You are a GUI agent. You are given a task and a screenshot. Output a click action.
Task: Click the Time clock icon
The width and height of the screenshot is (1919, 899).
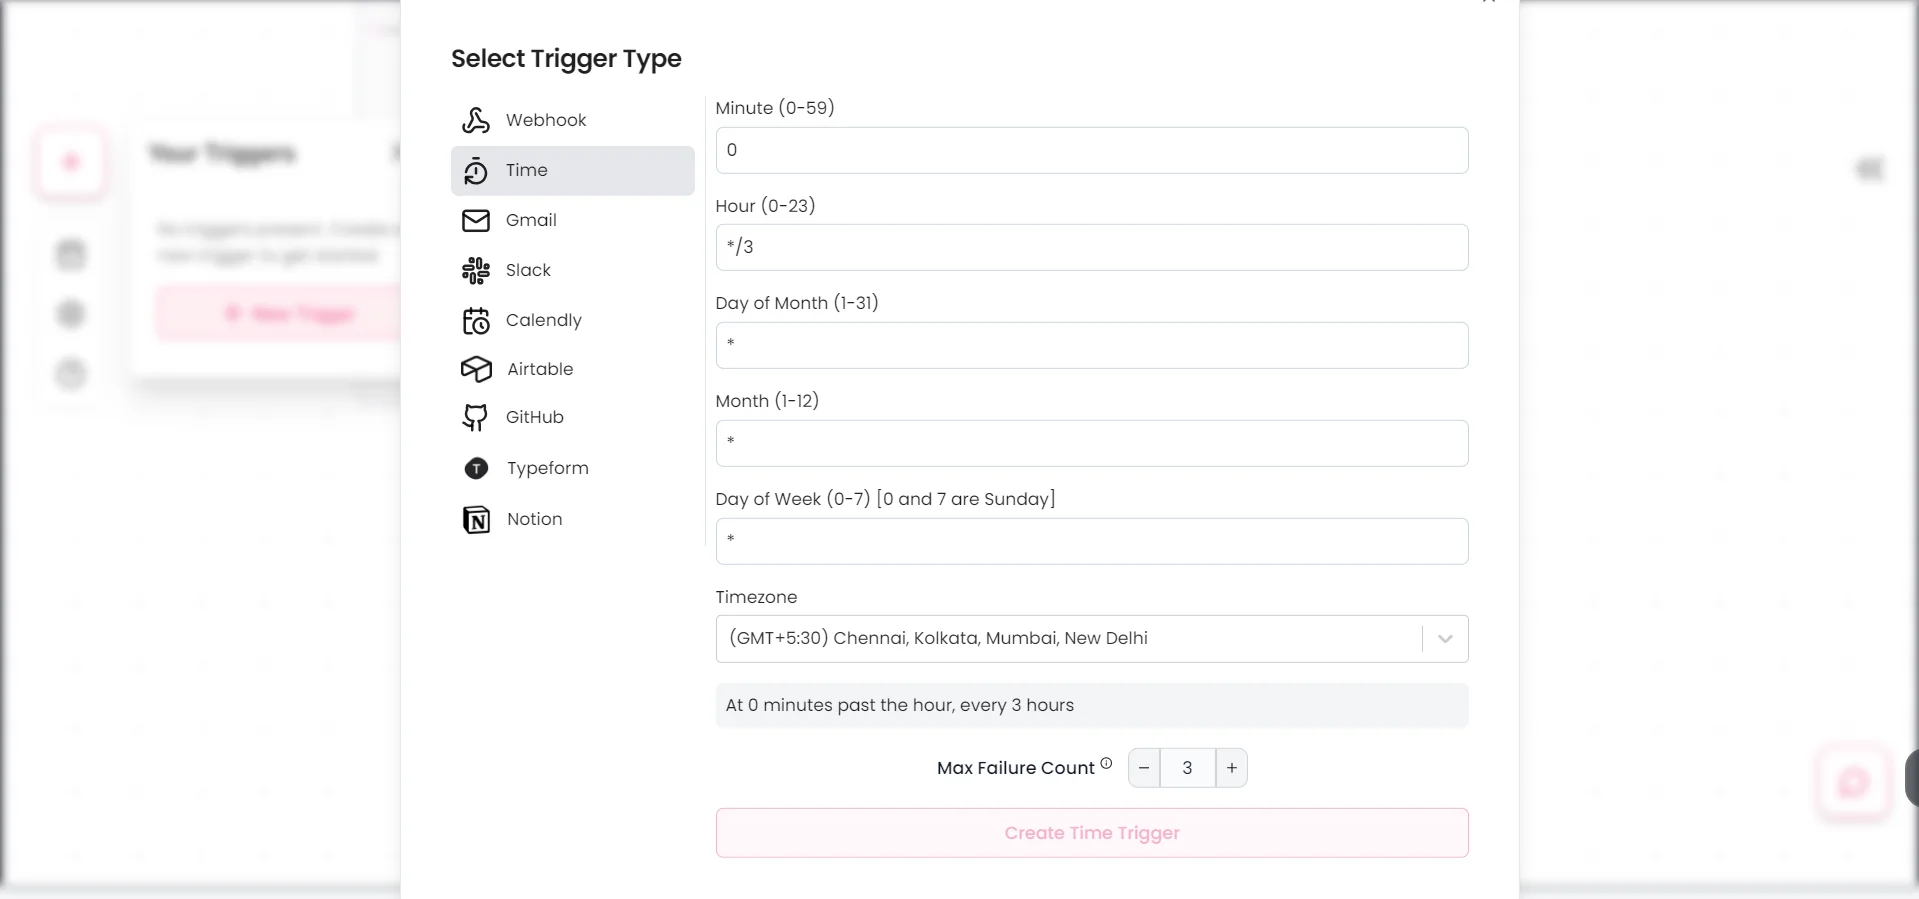tap(476, 171)
